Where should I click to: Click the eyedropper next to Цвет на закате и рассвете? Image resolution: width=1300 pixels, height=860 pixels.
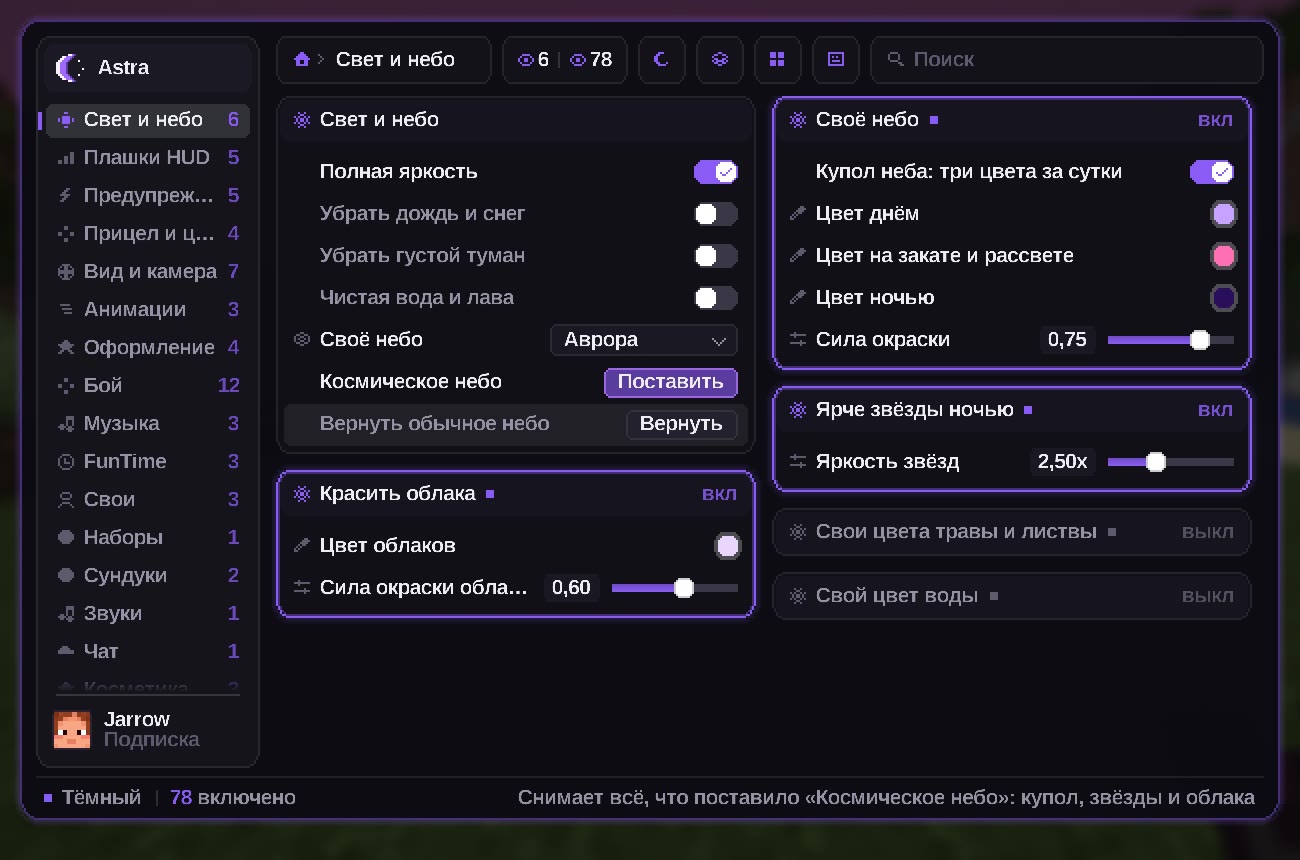click(798, 256)
